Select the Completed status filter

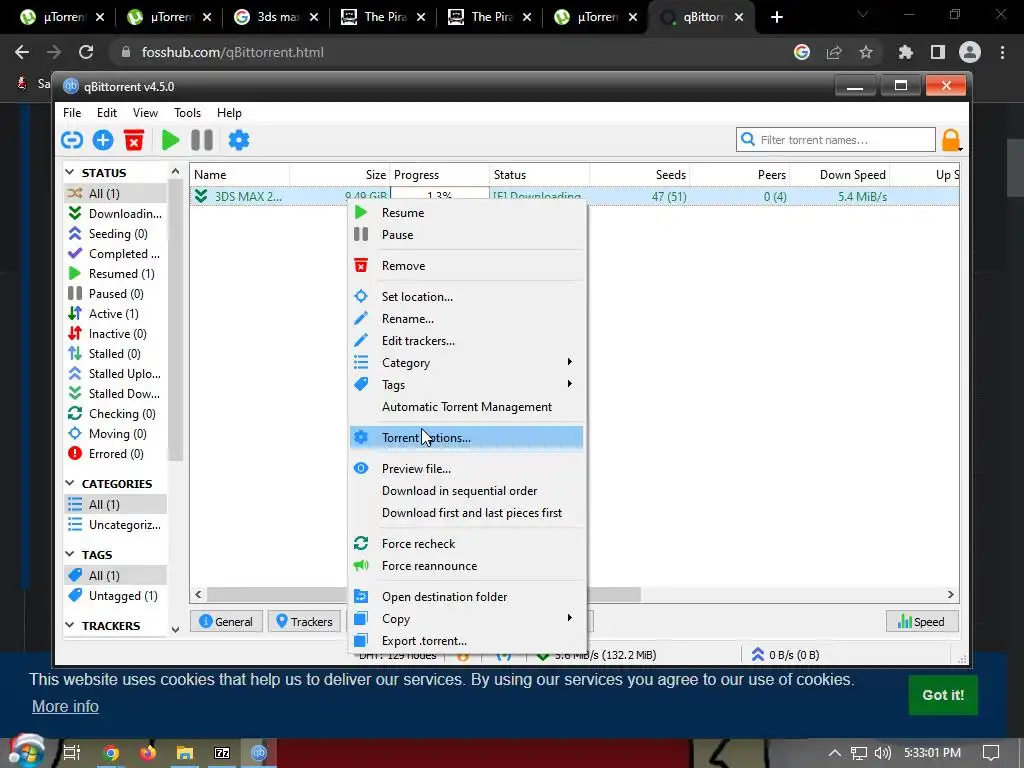(x=116, y=253)
